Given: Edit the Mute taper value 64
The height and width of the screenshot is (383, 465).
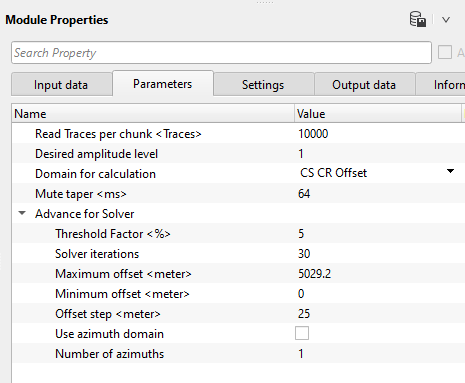Looking at the screenshot, I should coord(304,194).
